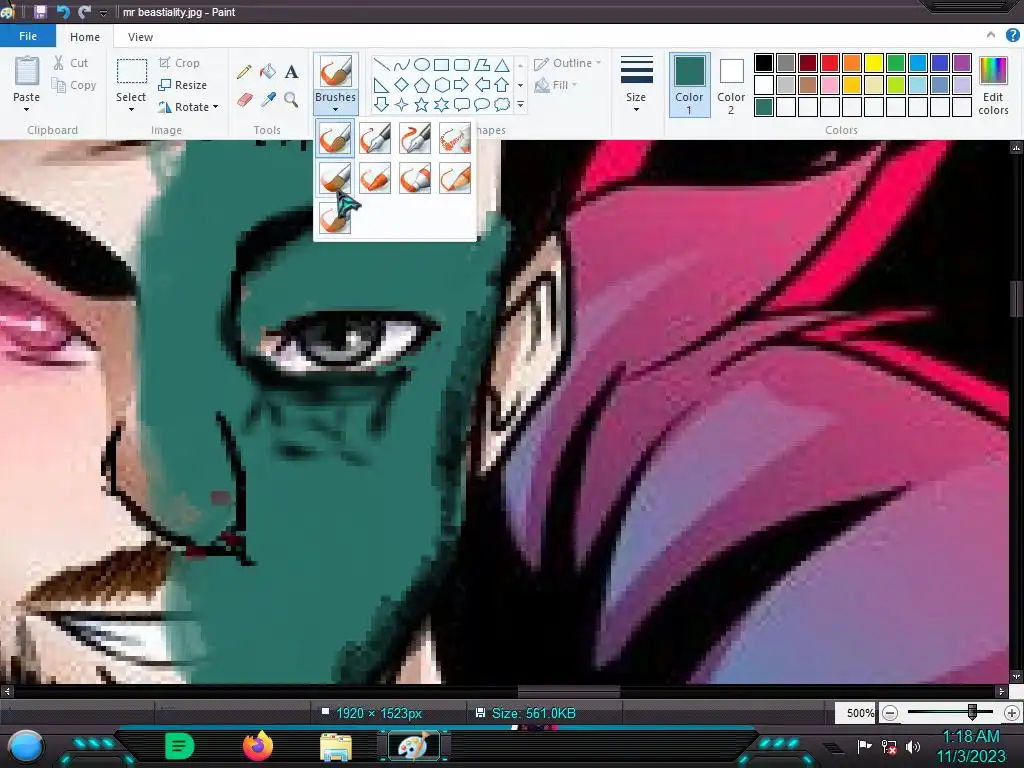Pick the black color swatch
The width and height of the screenshot is (1024, 768).
[x=764, y=63]
